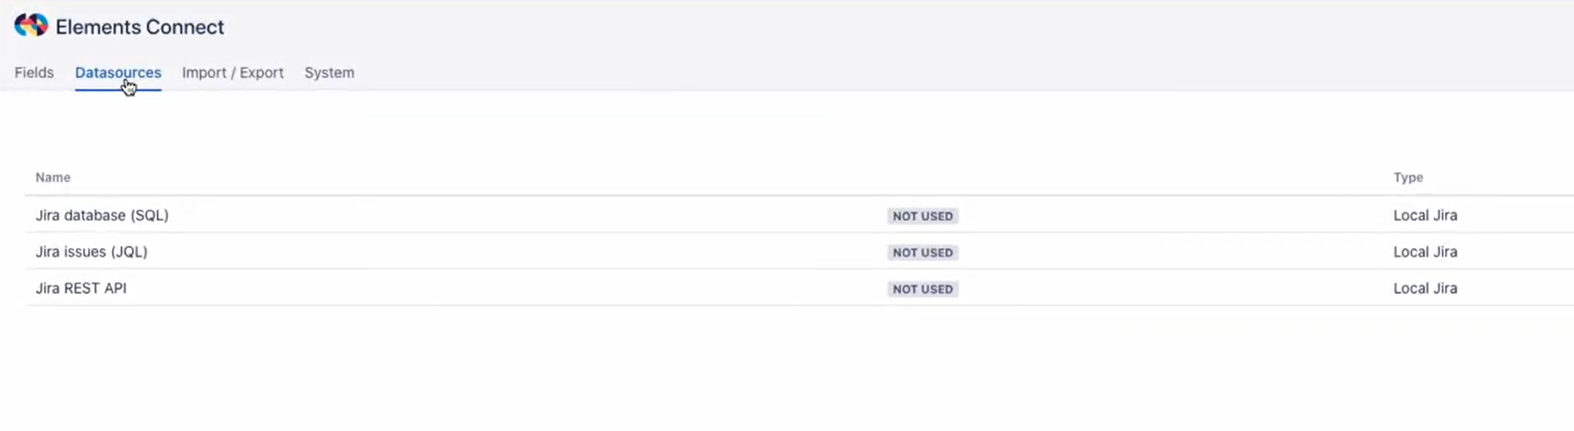Click the Type column header
Screen dimensions: 1574x431
[1408, 178]
